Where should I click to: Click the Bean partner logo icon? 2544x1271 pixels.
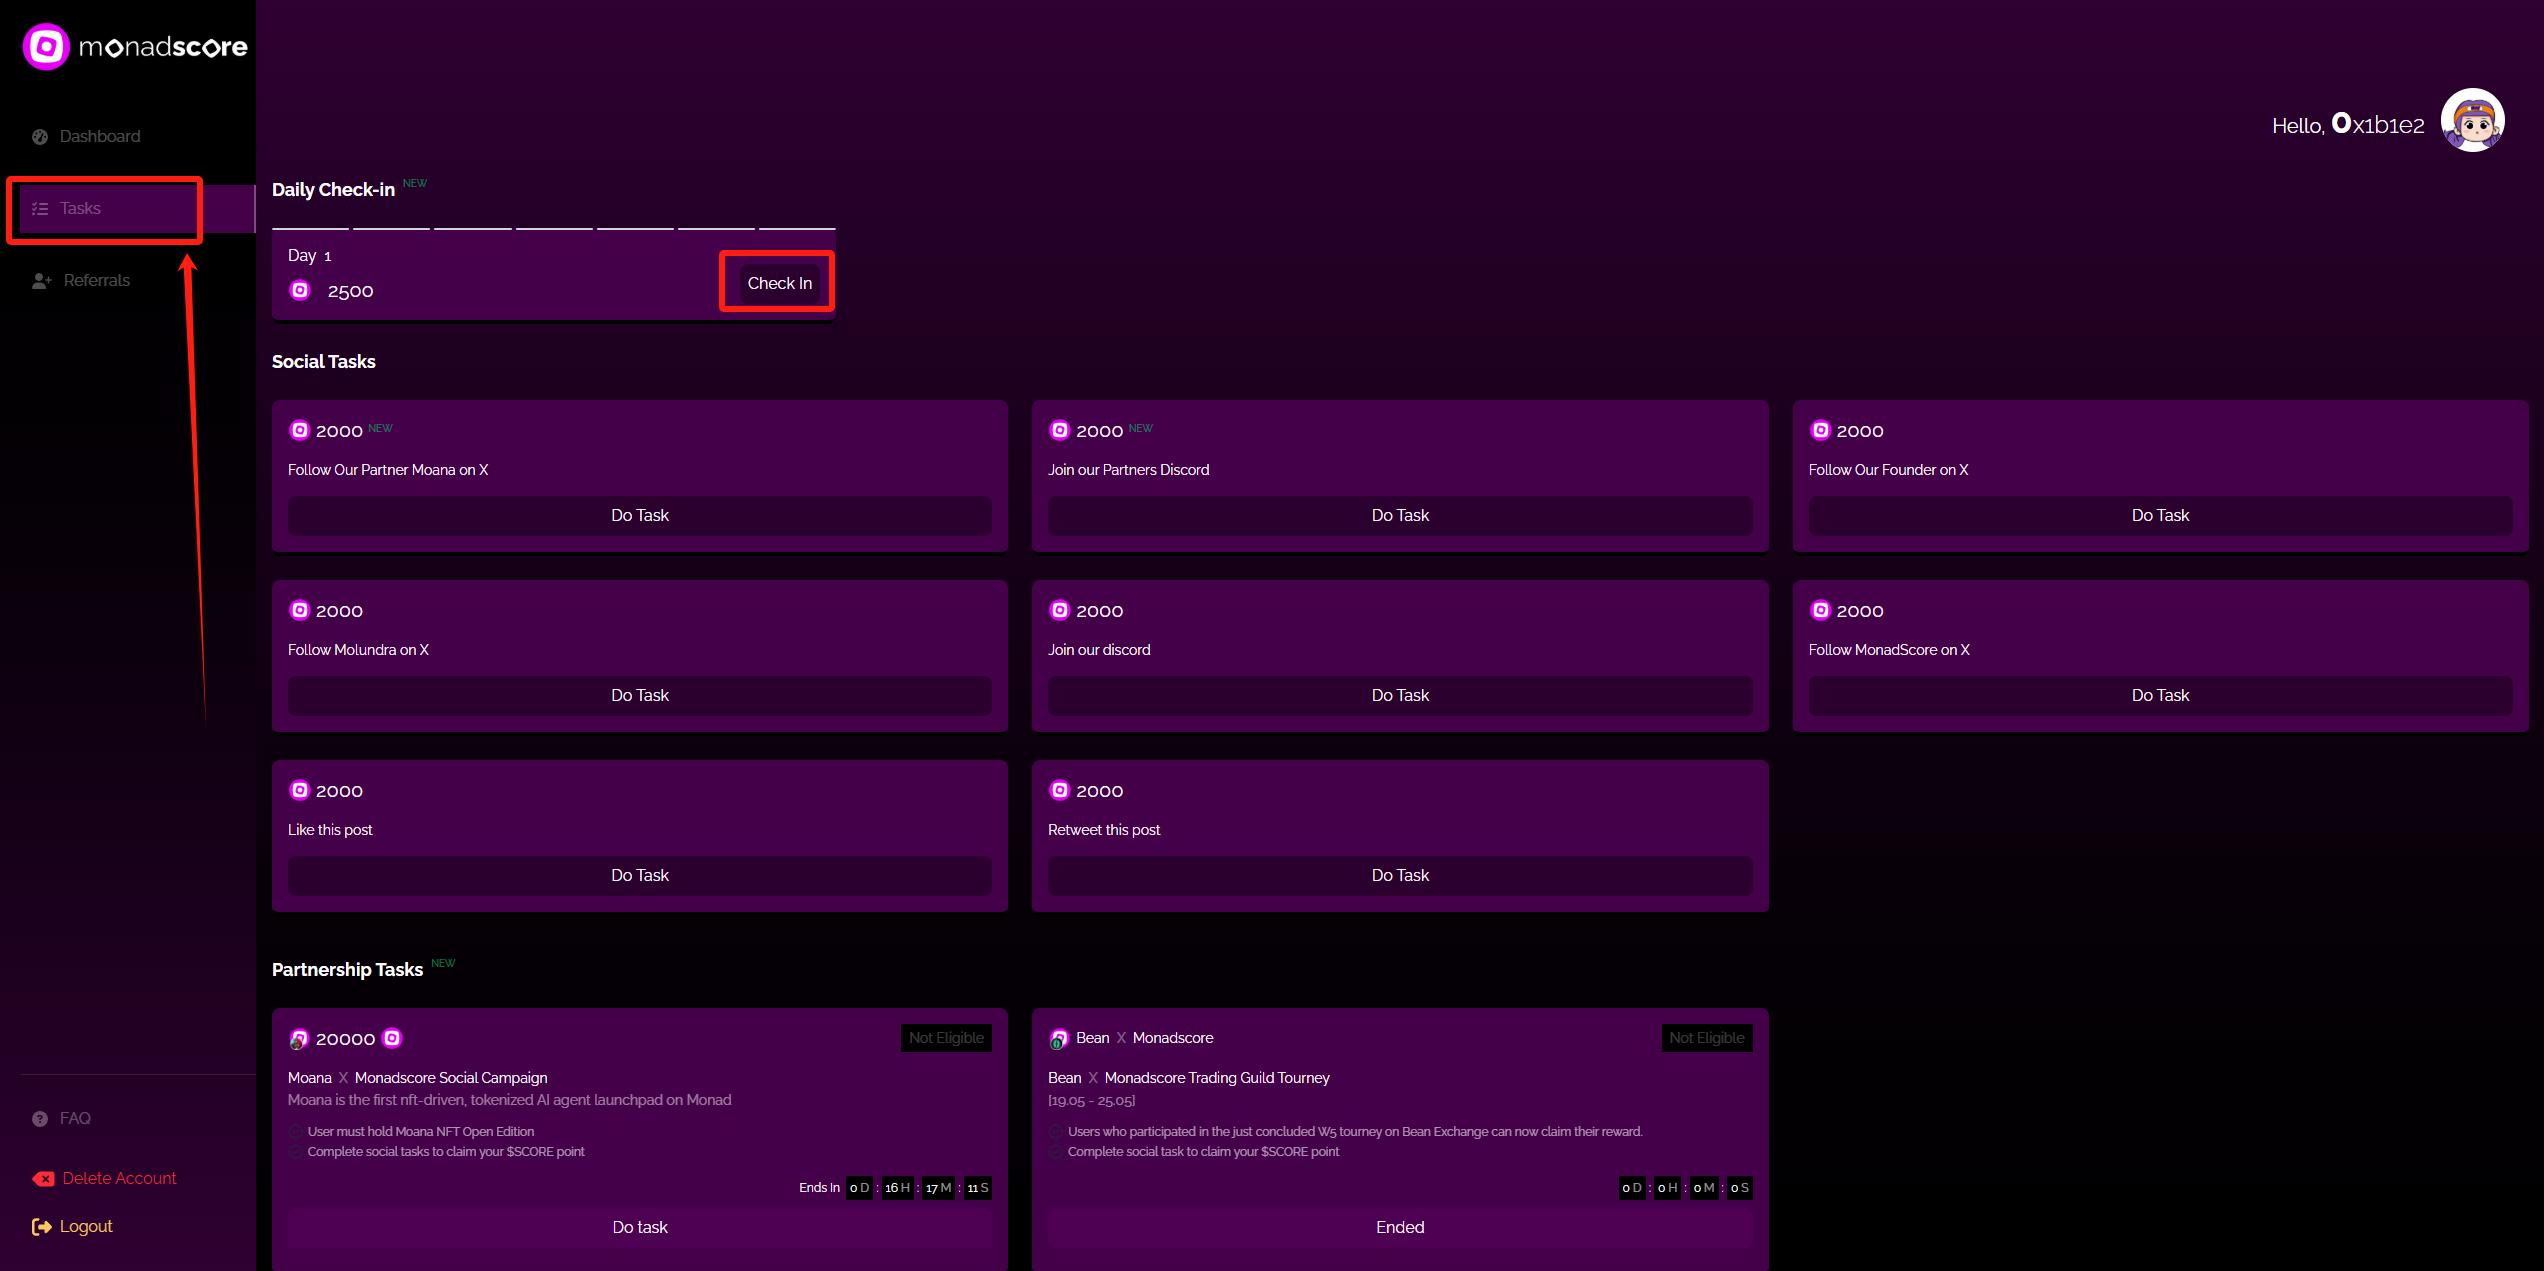coord(1058,1039)
